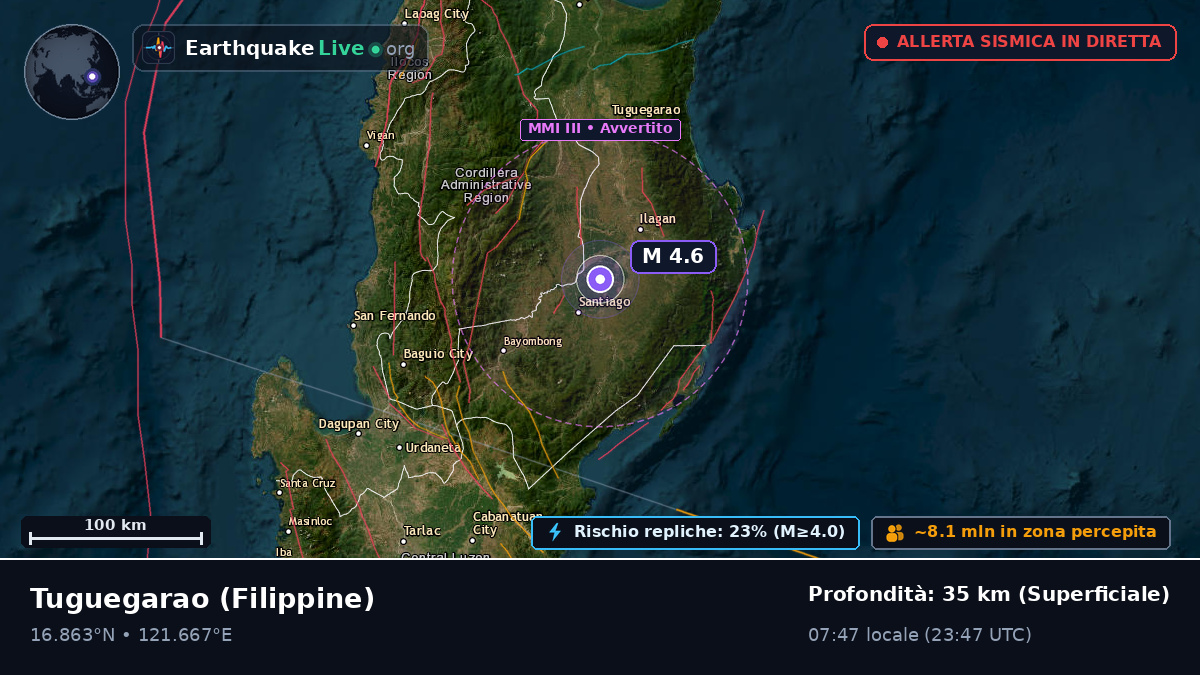Click Profondità: 35 km (Superficiale) text

pos(989,594)
